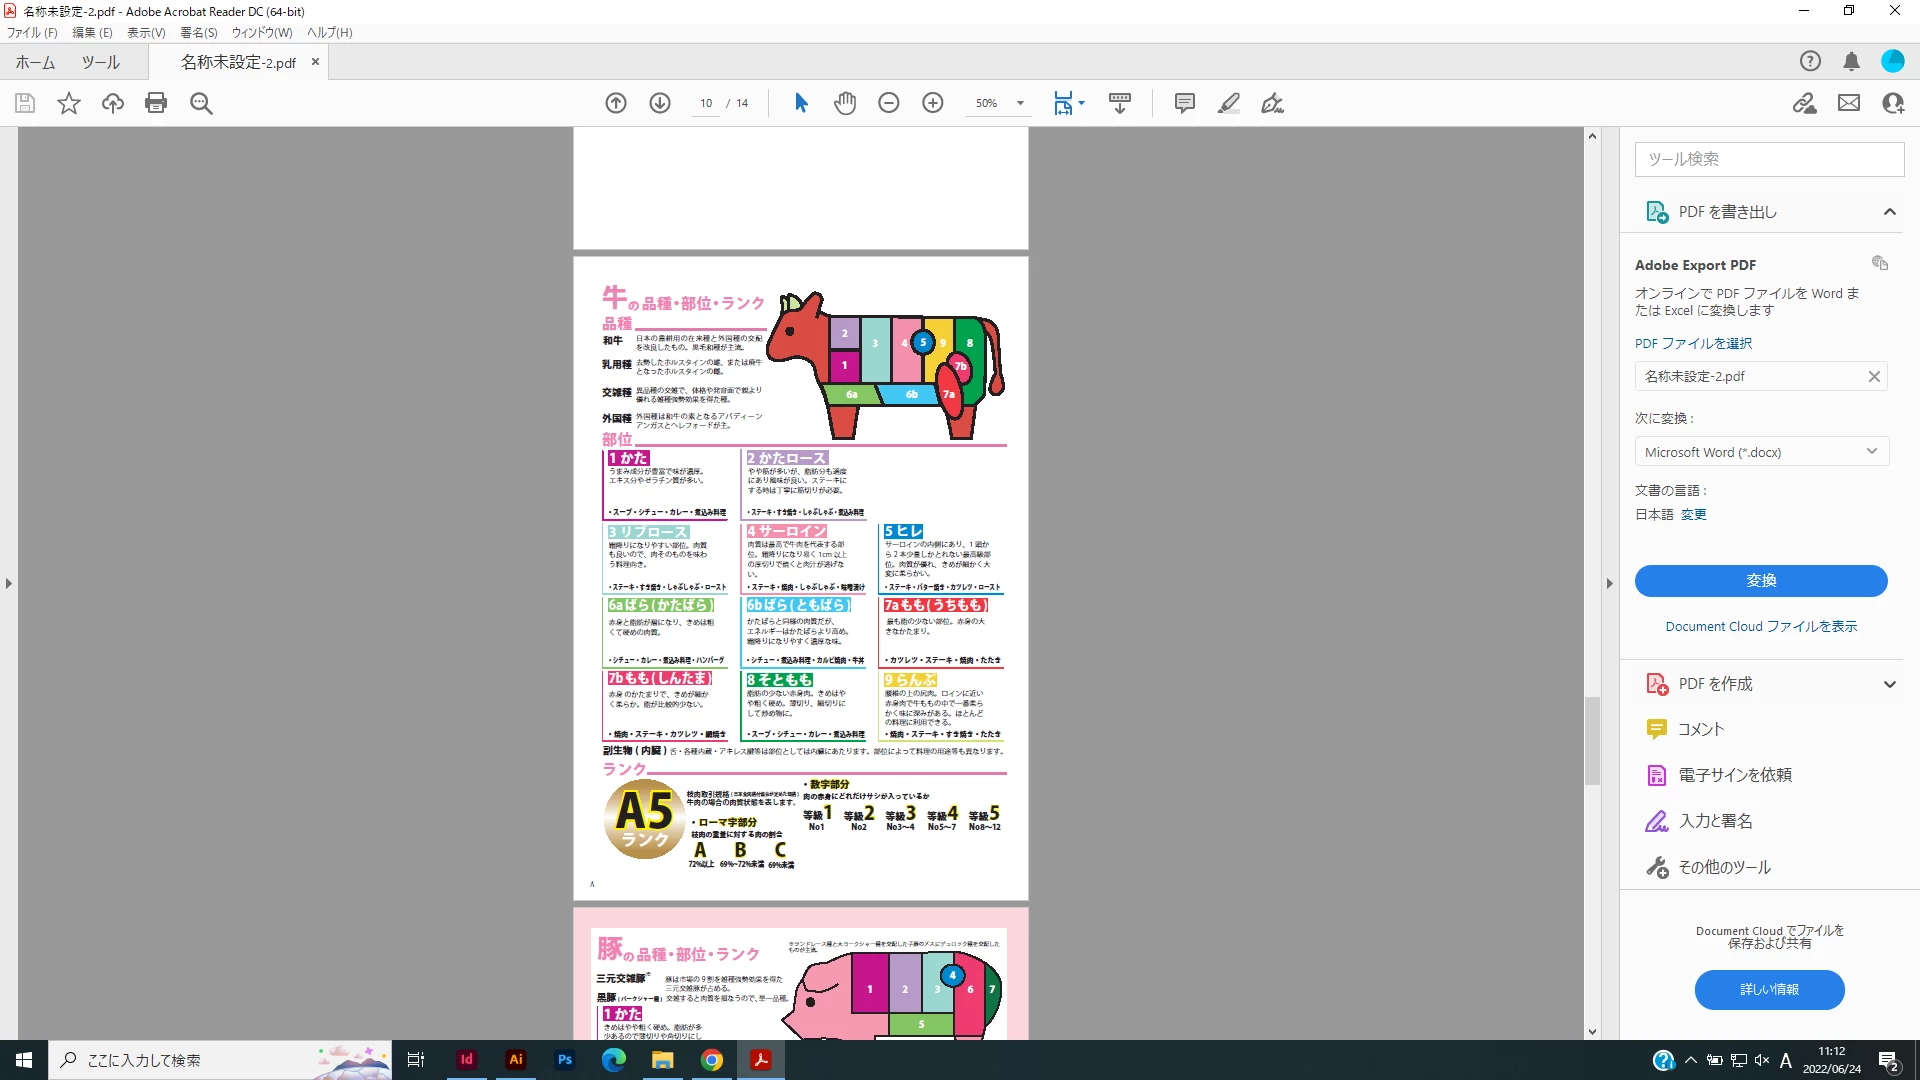The height and width of the screenshot is (1080, 1920).
Task: Select the Hand pan tool
Action: (845, 103)
